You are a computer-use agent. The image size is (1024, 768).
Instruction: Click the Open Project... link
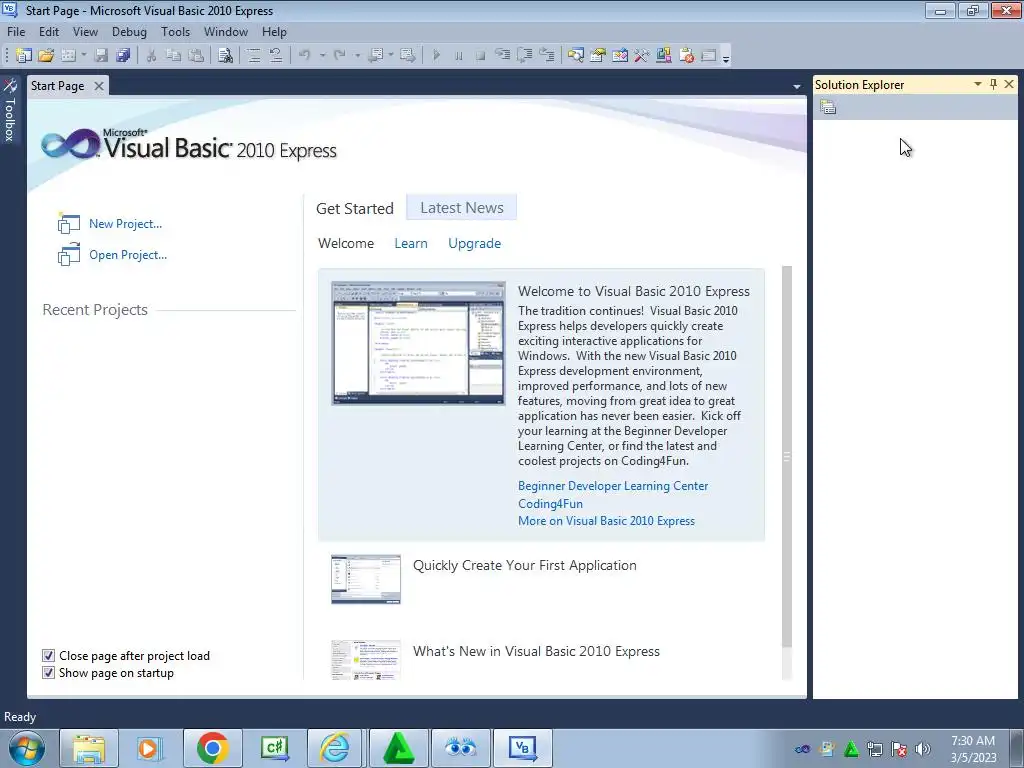(x=128, y=255)
